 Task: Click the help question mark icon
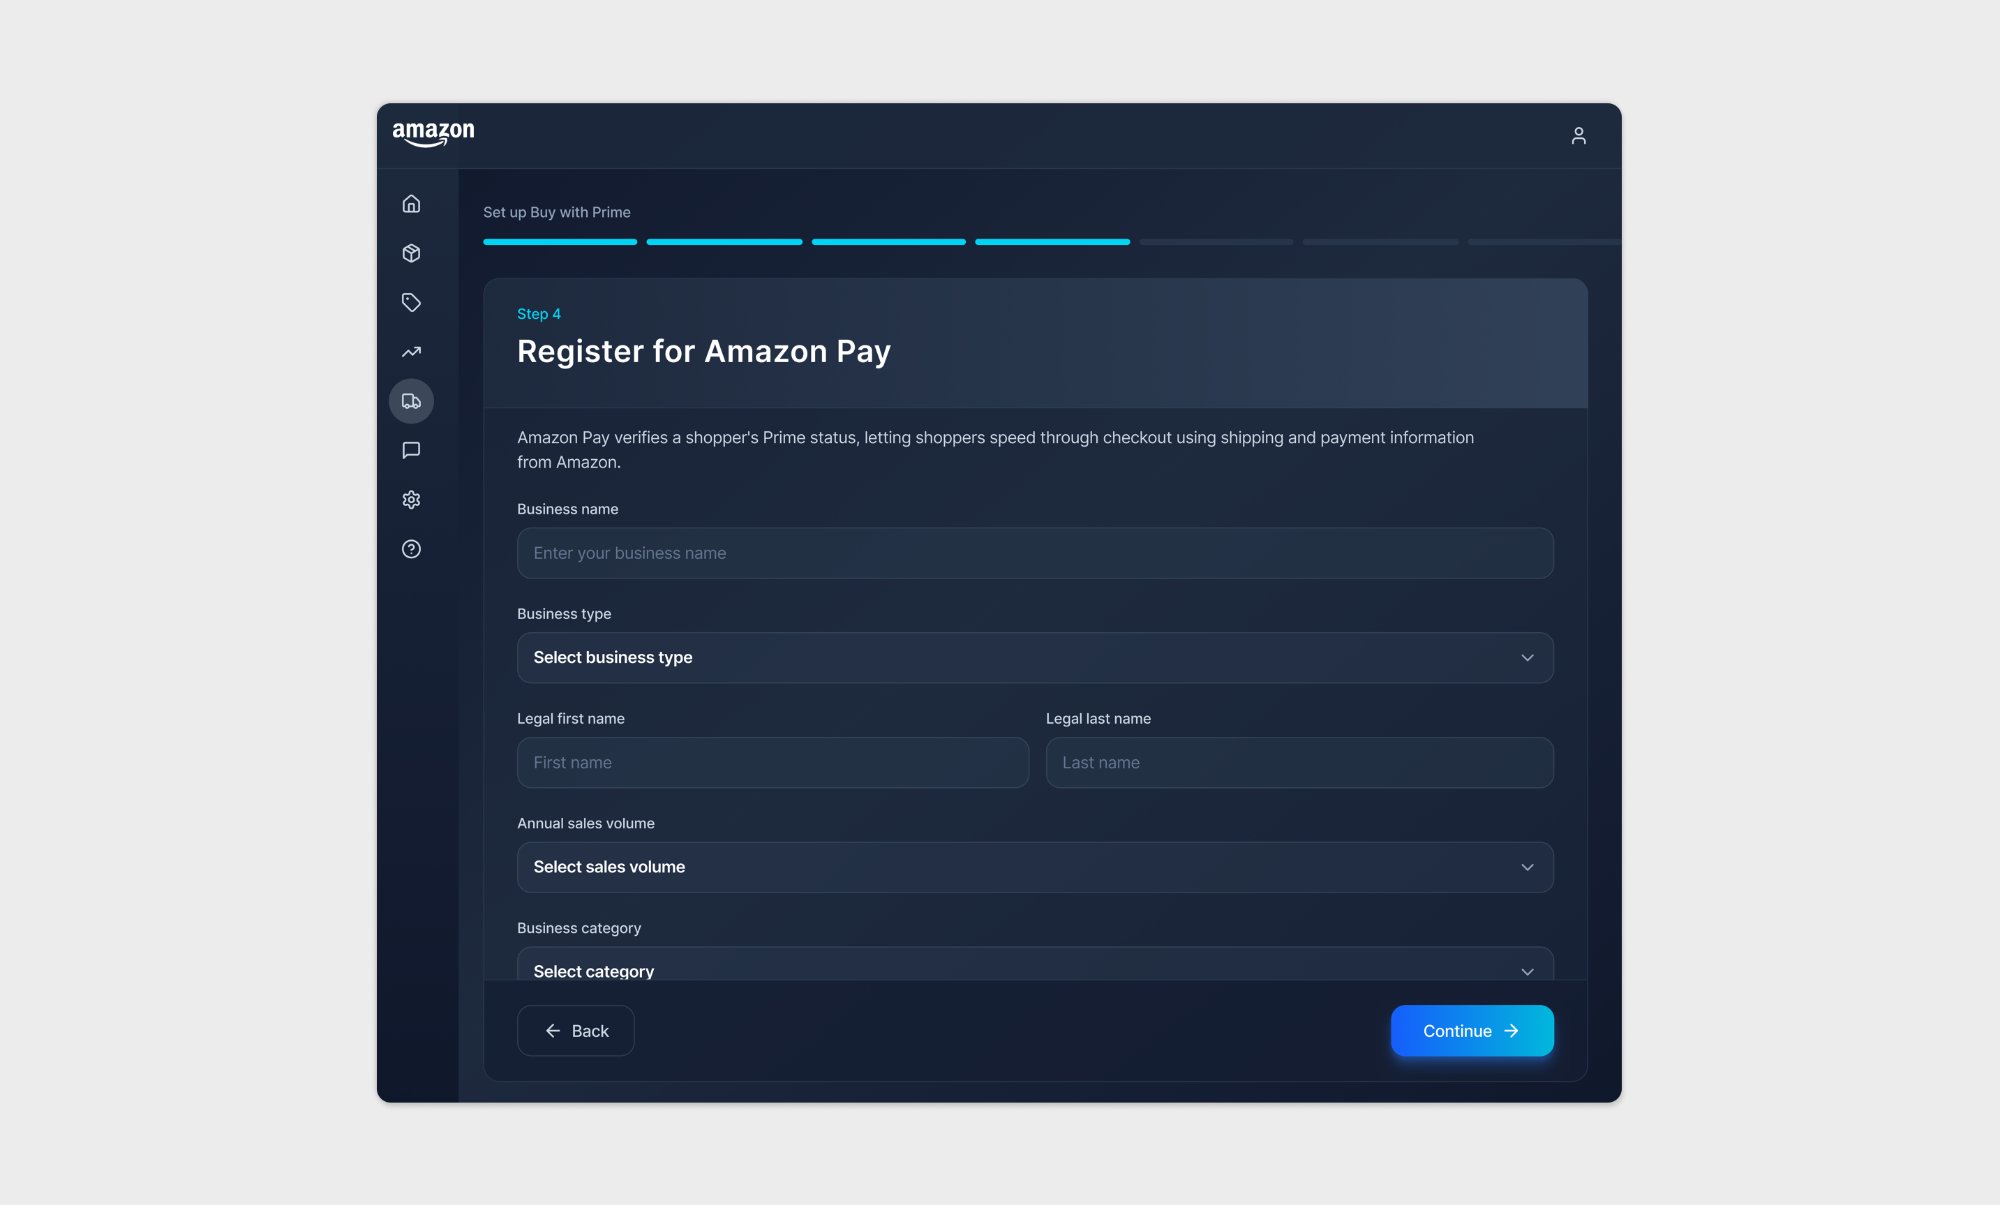coord(411,549)
